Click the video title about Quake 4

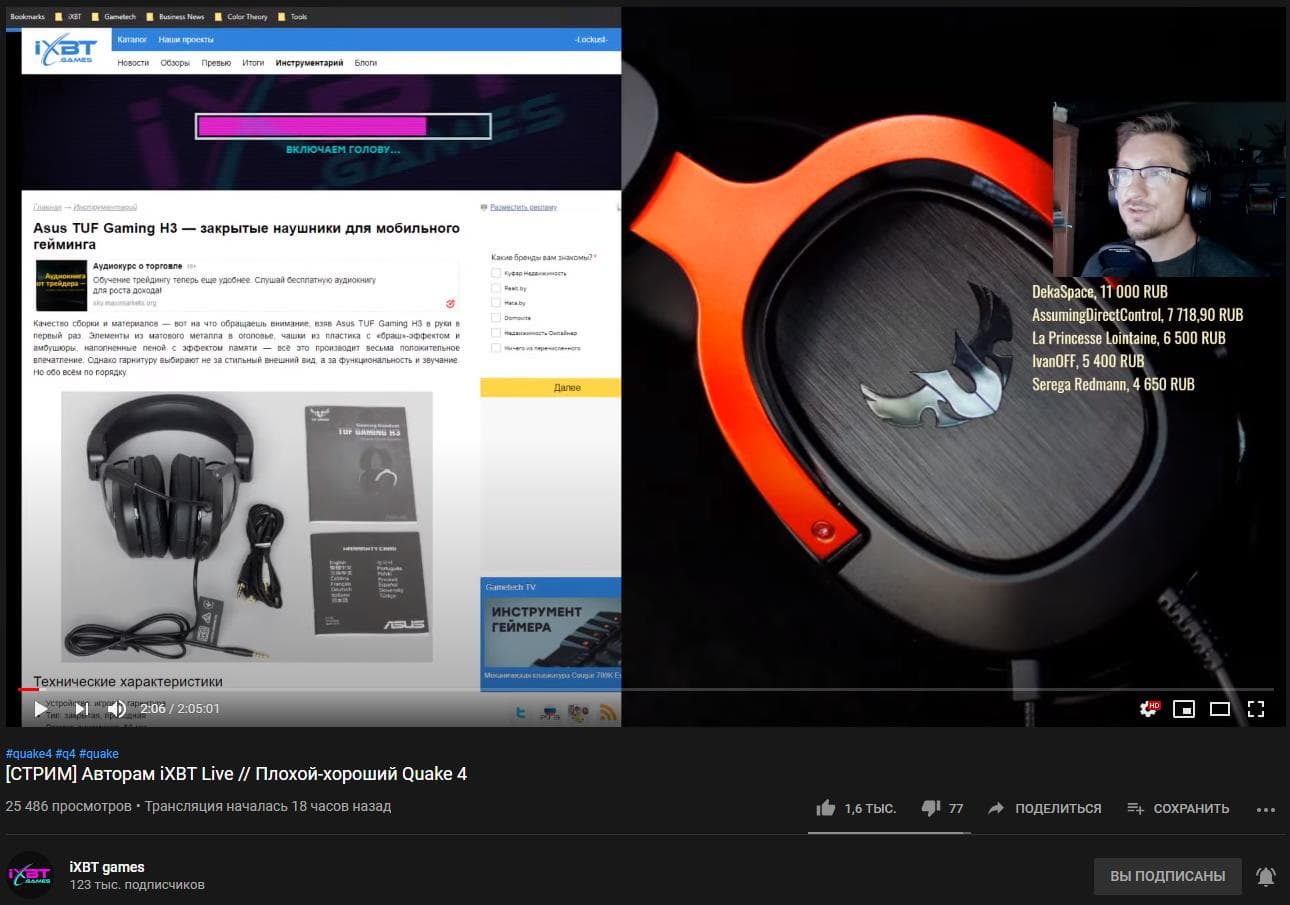pos(236,774)
